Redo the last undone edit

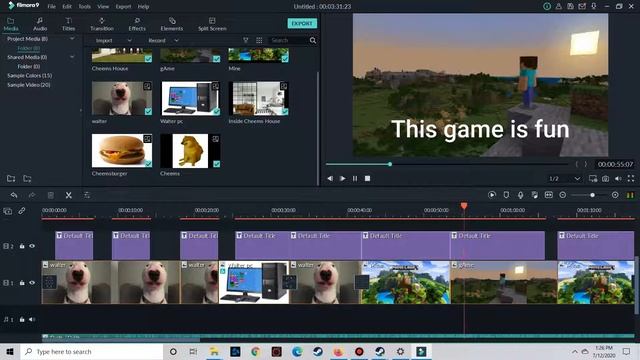coord(32,195)
